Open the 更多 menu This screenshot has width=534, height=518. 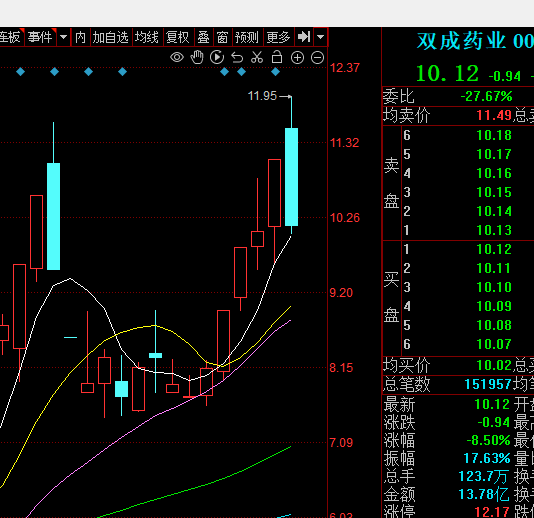point(278,37)
